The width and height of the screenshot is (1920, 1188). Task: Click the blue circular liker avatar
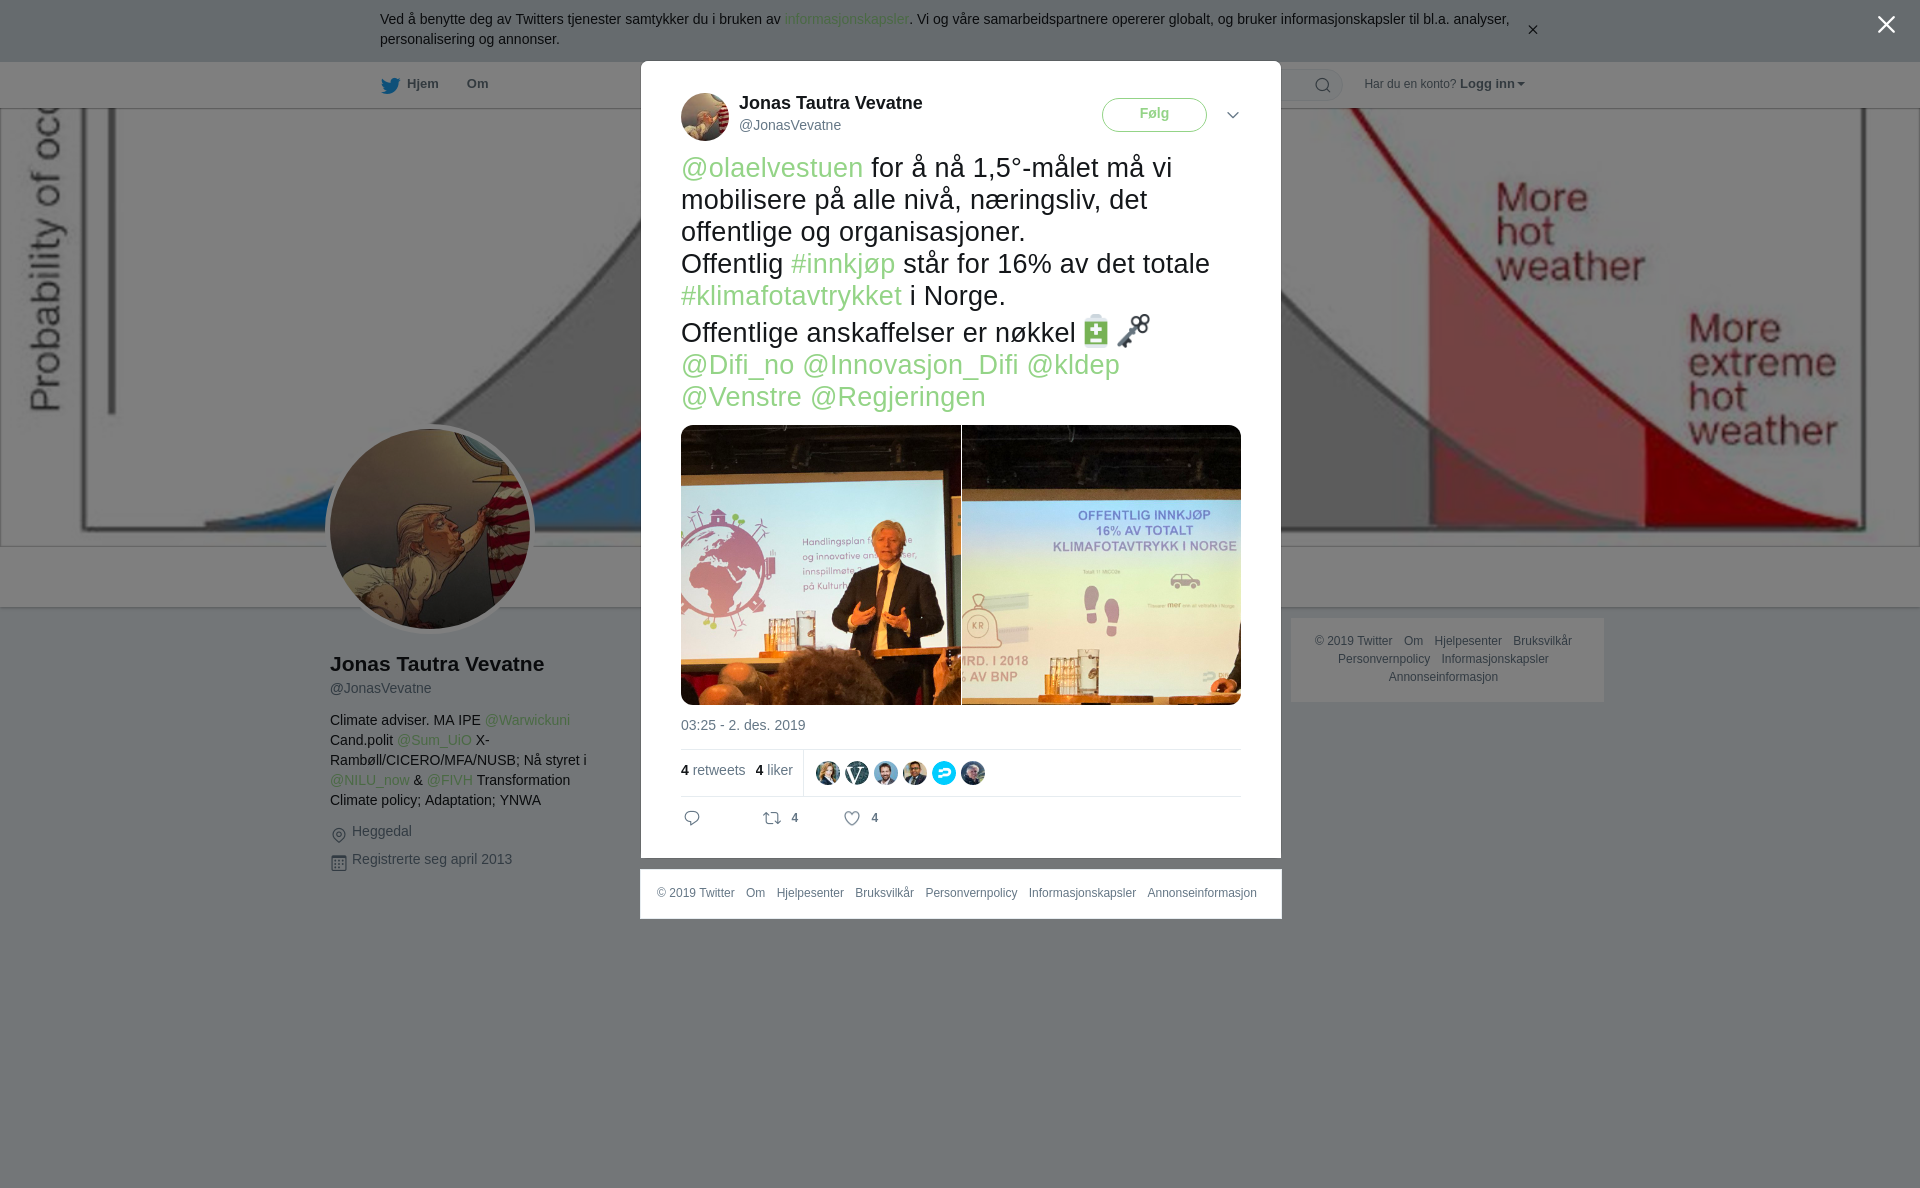pos(944,773)
